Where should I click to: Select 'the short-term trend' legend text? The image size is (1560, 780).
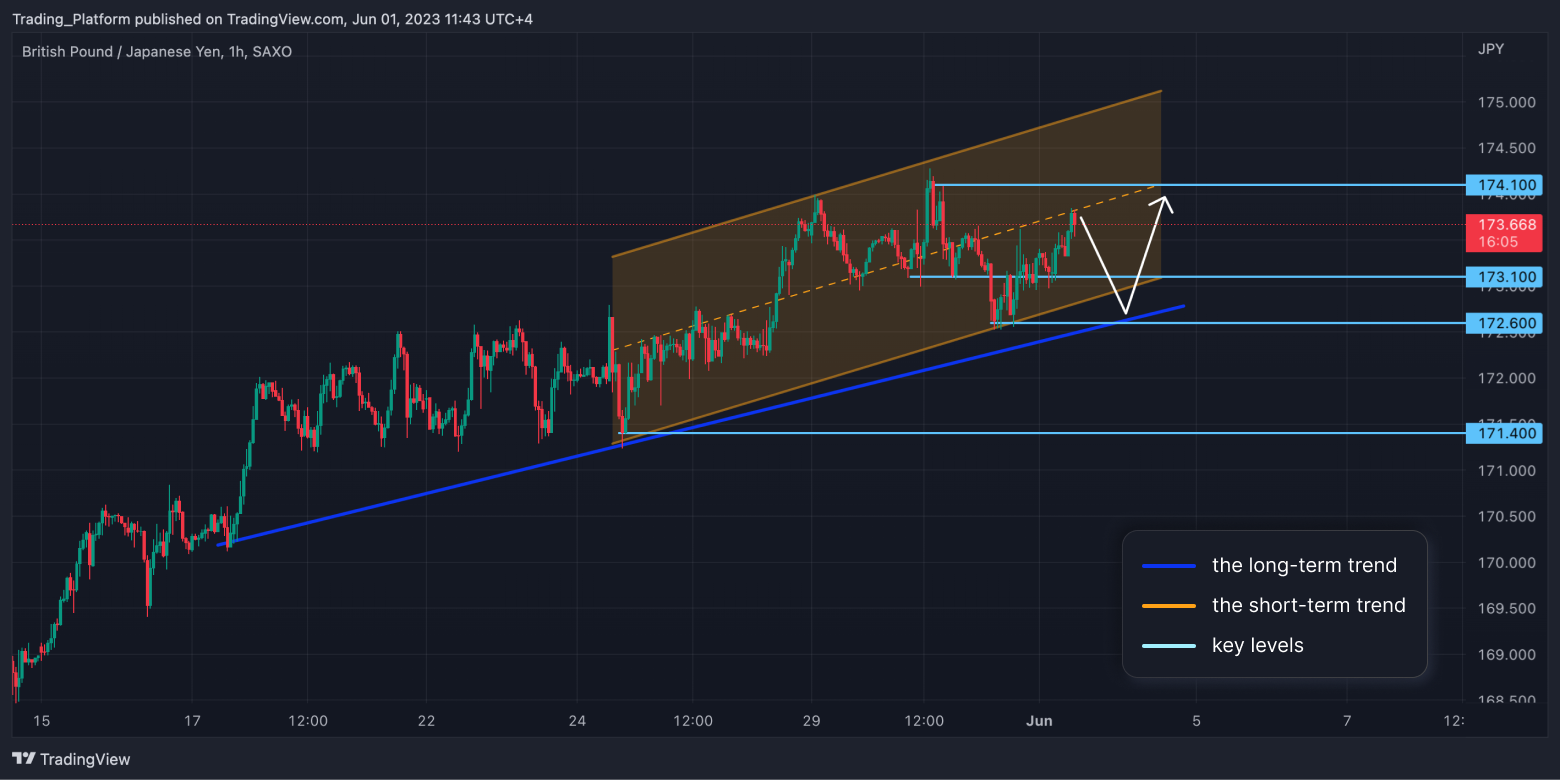click(x=1309, y=605)
